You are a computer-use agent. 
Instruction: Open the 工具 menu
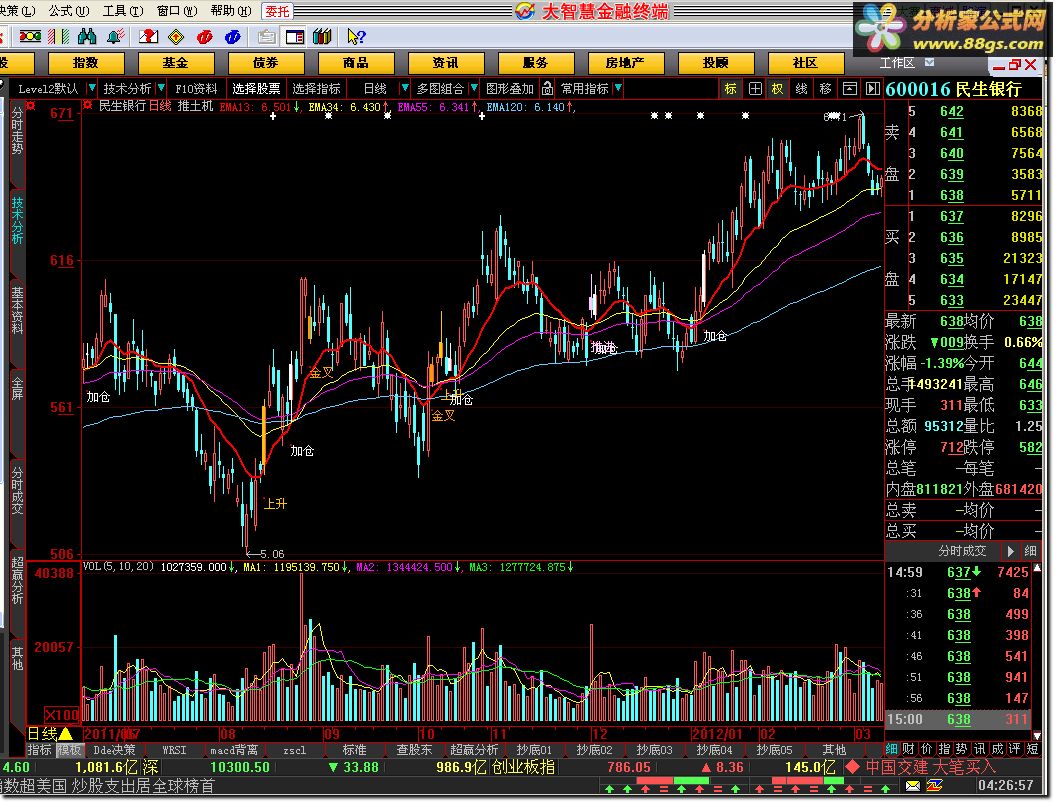[x=122, y=10]
